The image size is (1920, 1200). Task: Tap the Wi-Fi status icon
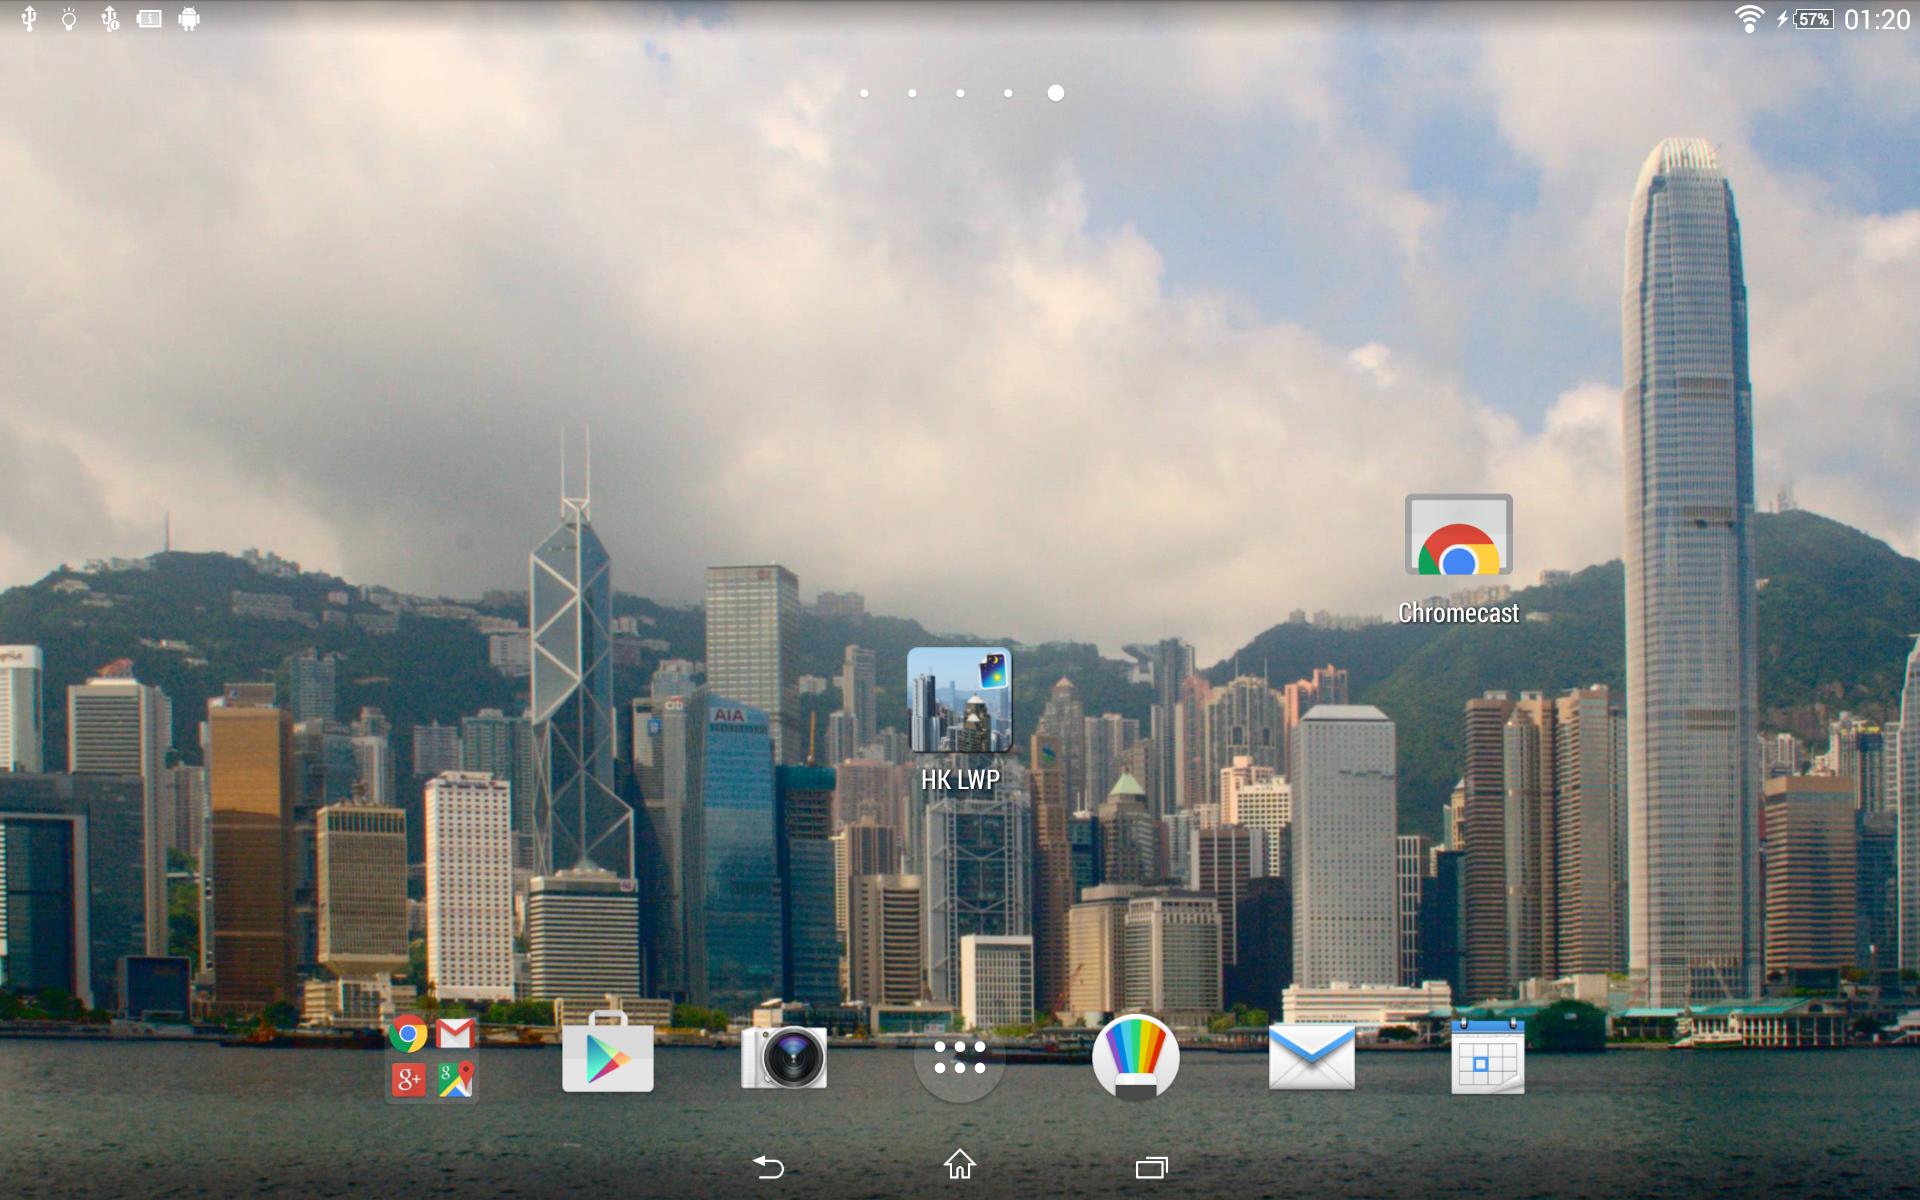click(x=1749, y=19)
